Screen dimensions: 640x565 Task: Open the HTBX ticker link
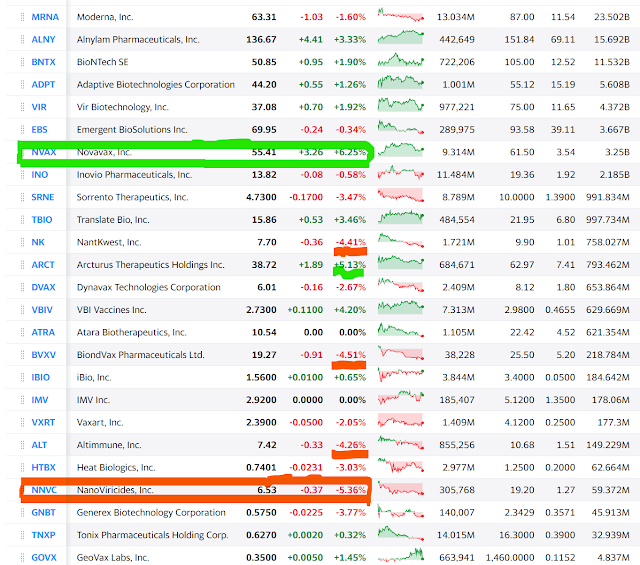43,467
